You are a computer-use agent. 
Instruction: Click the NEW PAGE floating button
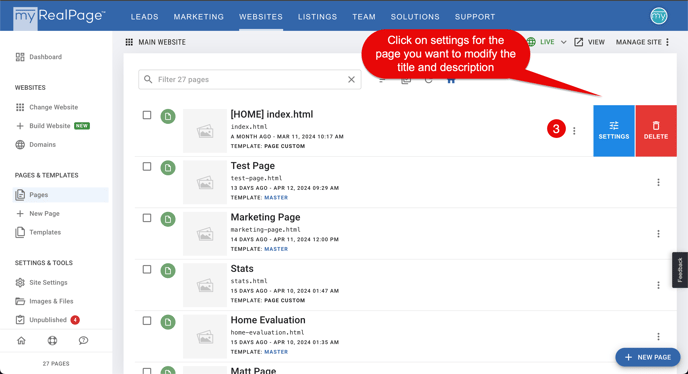(x=648, y=357)
